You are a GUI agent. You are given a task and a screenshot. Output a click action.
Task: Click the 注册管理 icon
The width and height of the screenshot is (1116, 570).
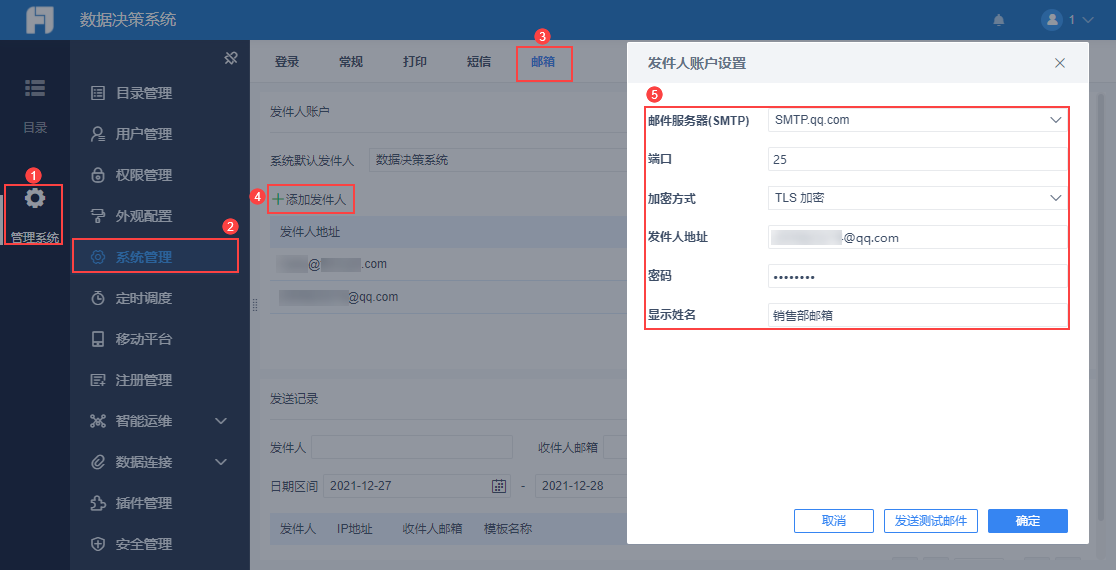tap(98, 380)
